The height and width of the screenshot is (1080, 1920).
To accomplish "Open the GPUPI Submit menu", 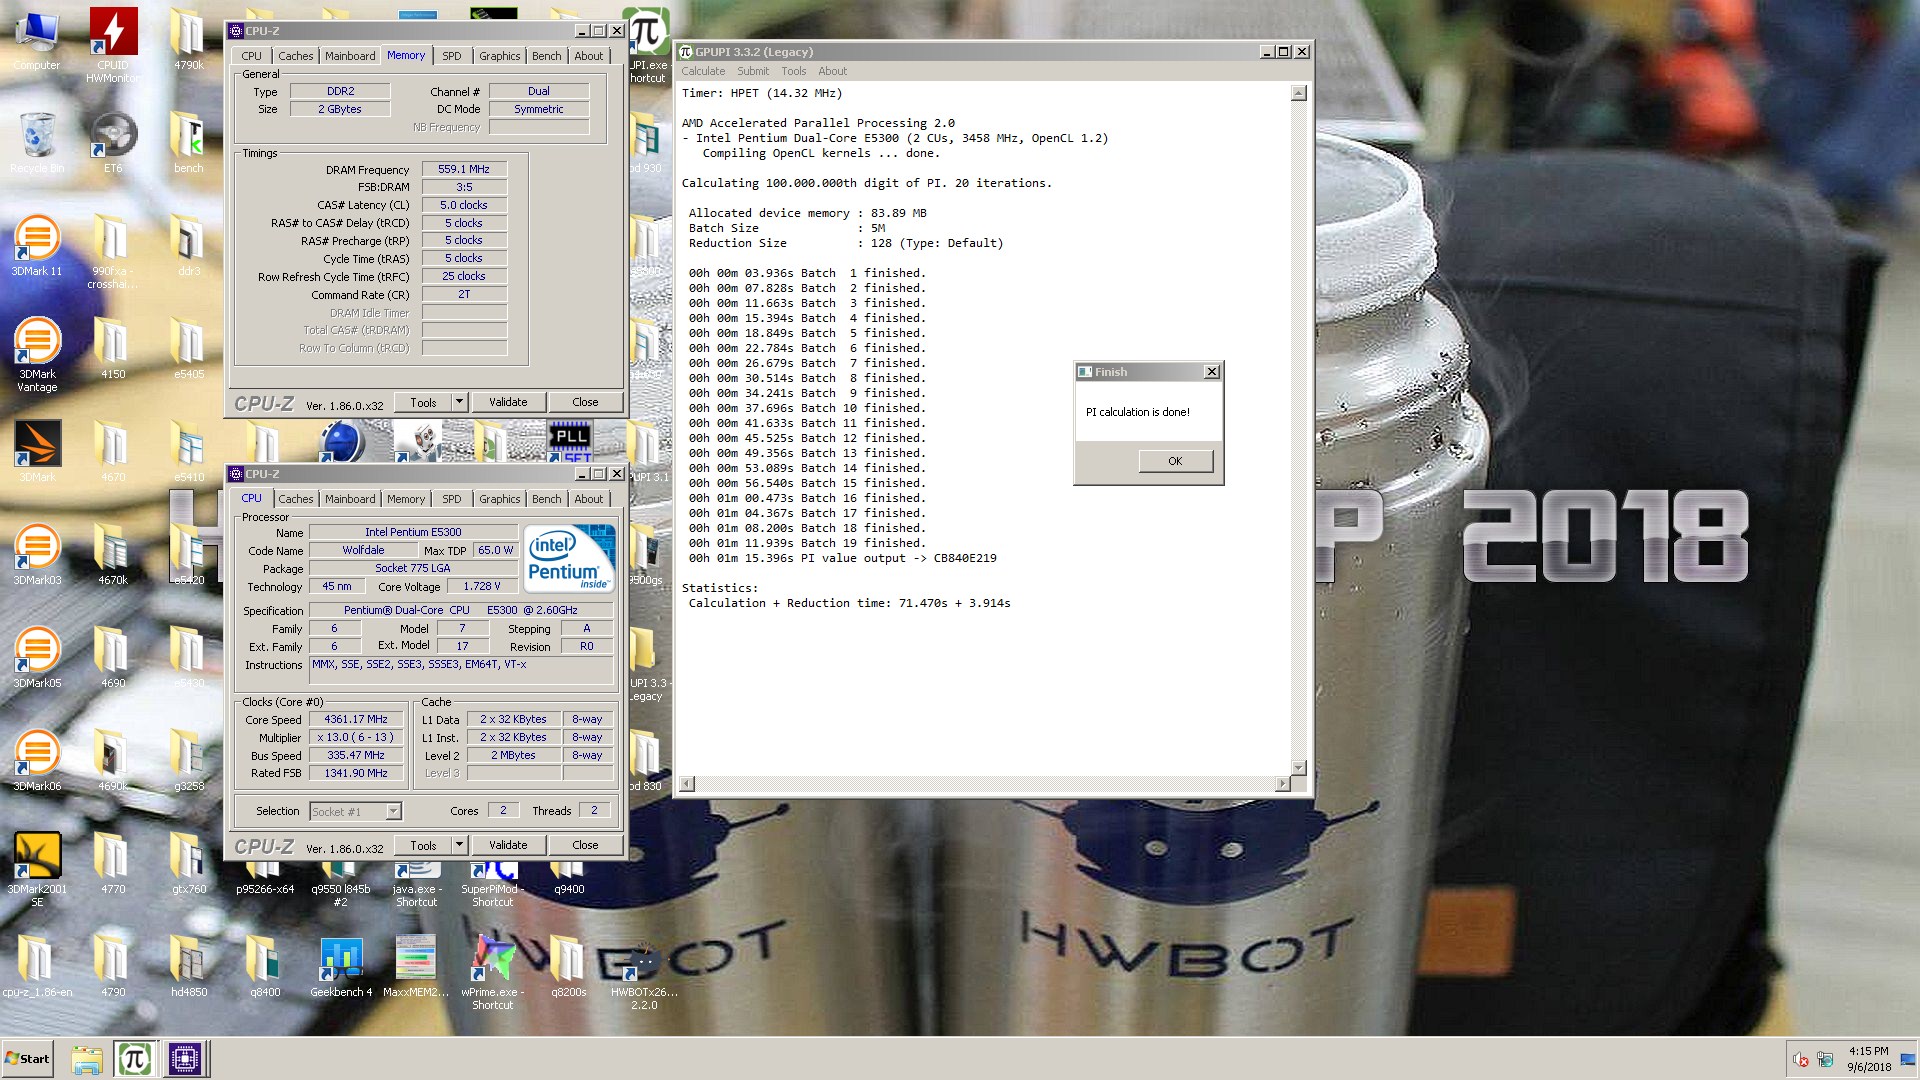I will coord(753,71).
